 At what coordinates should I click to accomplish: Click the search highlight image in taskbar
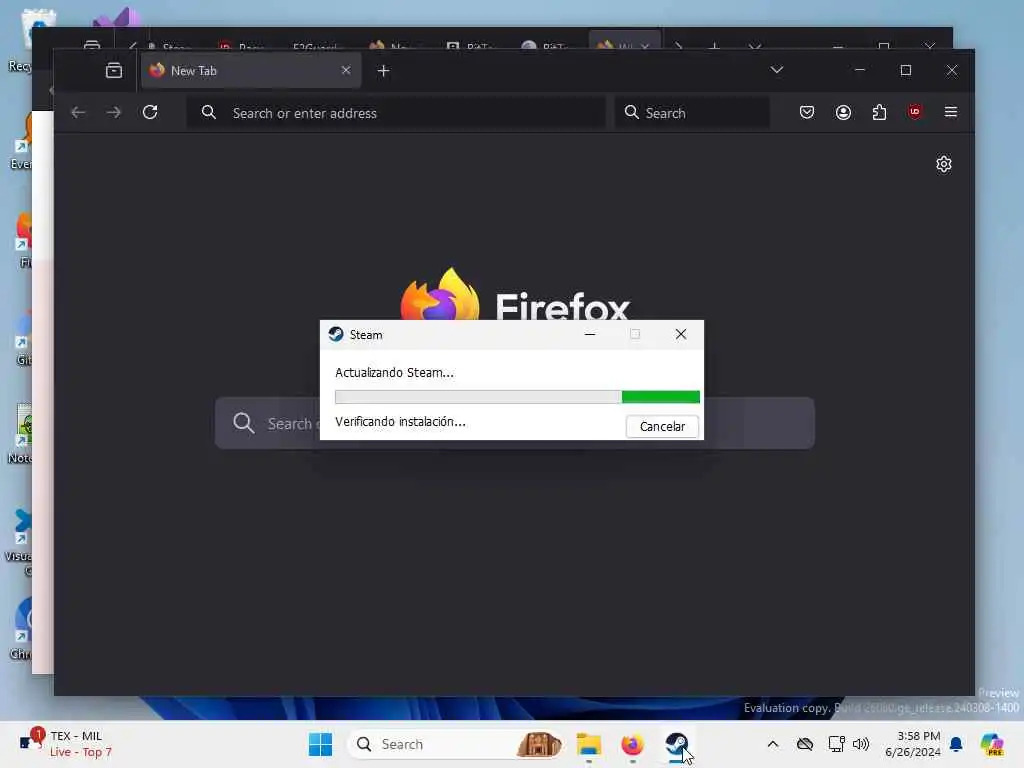[539, 744]
